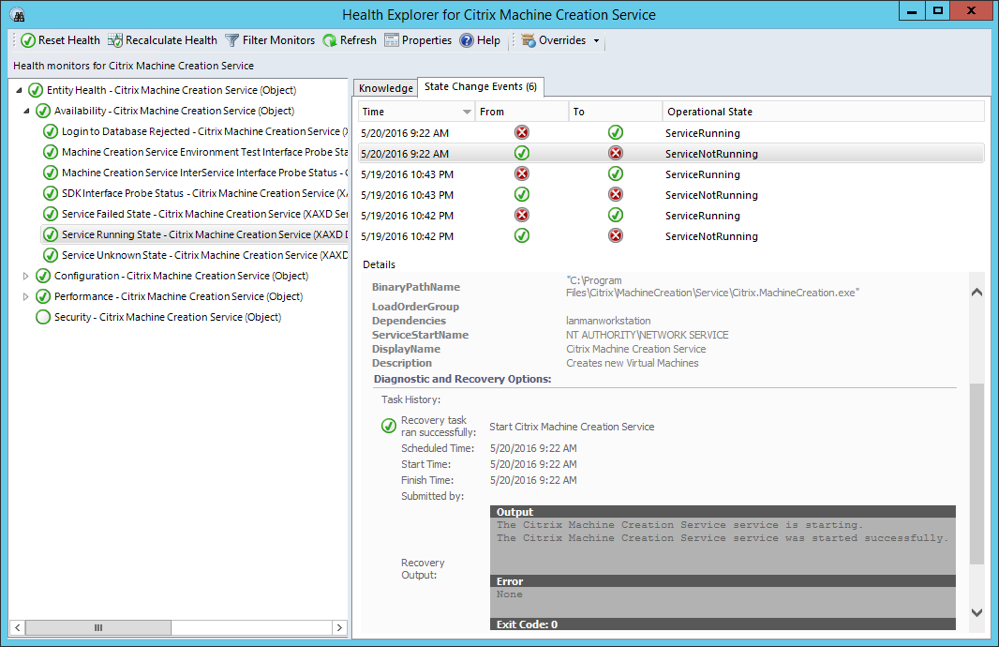The height and width of the screenshot is (647, 999).
Task: Sort events by the Time column
Action: point(416,111)
